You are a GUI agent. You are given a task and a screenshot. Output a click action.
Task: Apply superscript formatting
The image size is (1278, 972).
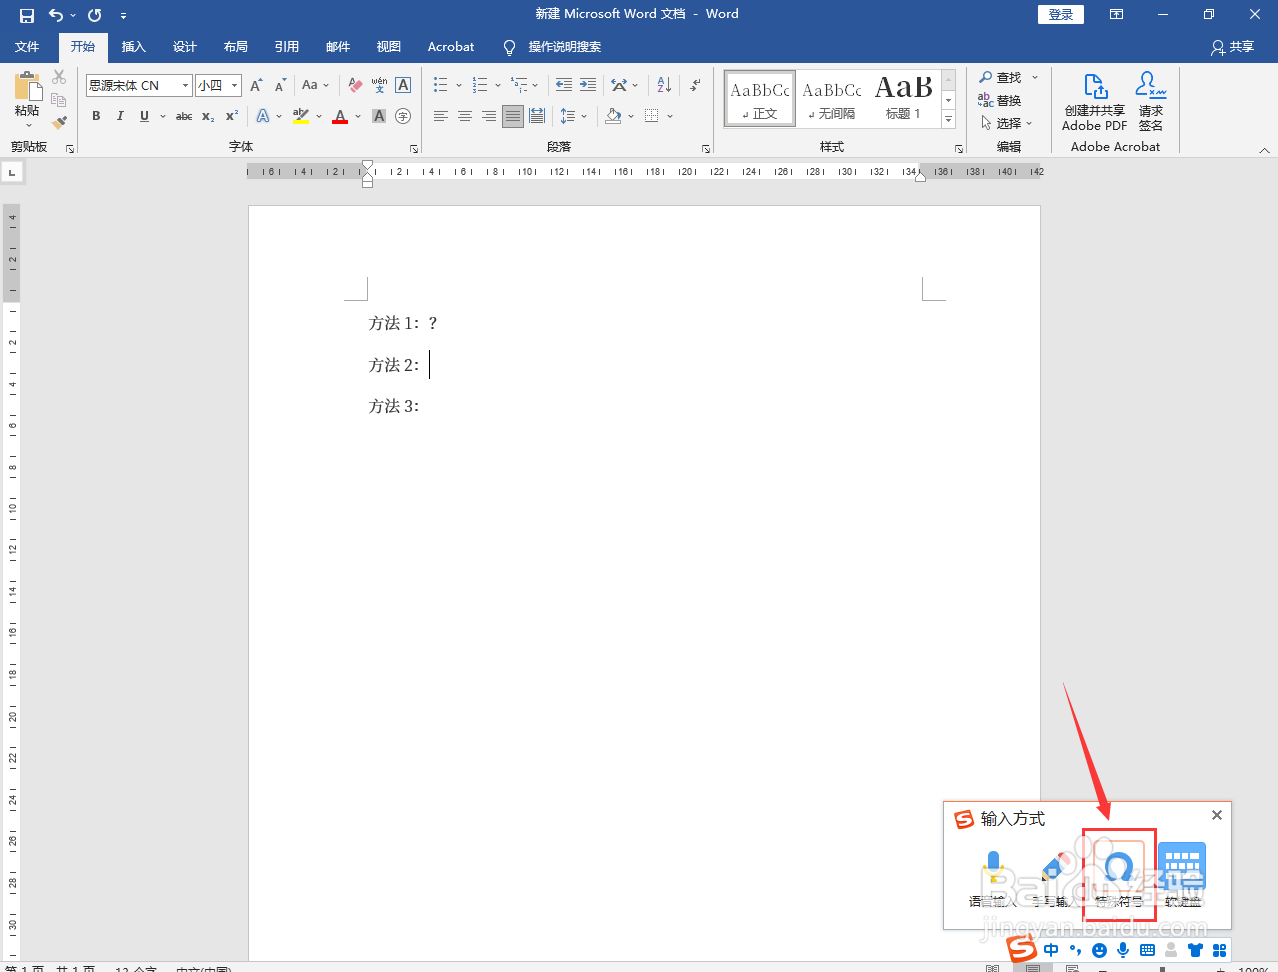232,116
